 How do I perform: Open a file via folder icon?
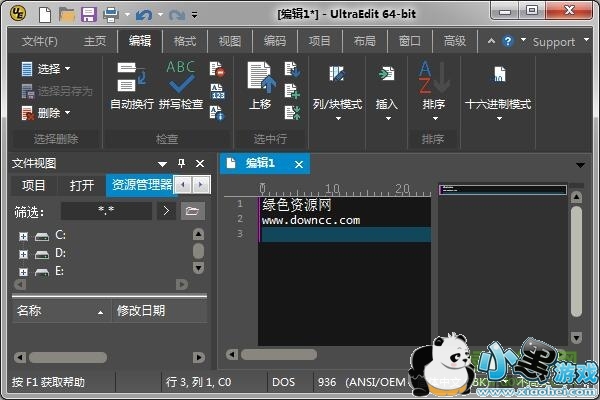(x=67, y=15)
